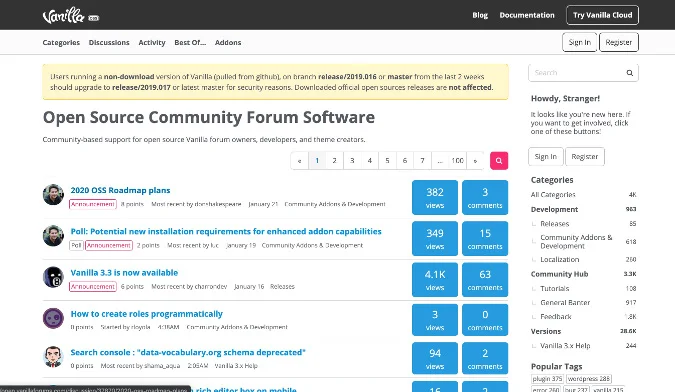Select page 3 in pagination
The width and height of the screenshot is (675, 392).
[x=352, y=161]
